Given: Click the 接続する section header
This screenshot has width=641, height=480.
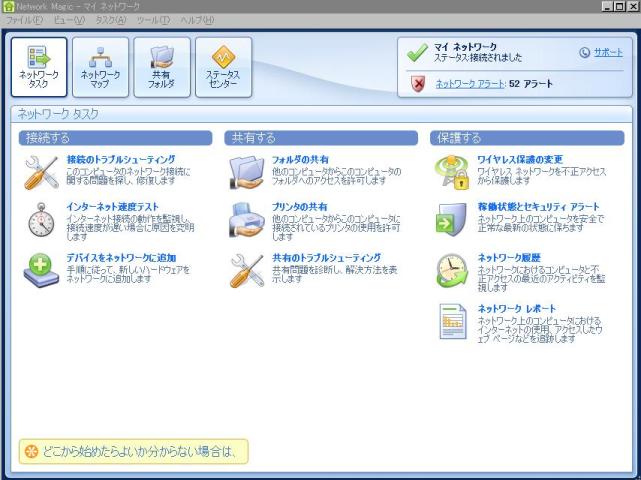Looking at the screenshot, I should tap(115, 138).
